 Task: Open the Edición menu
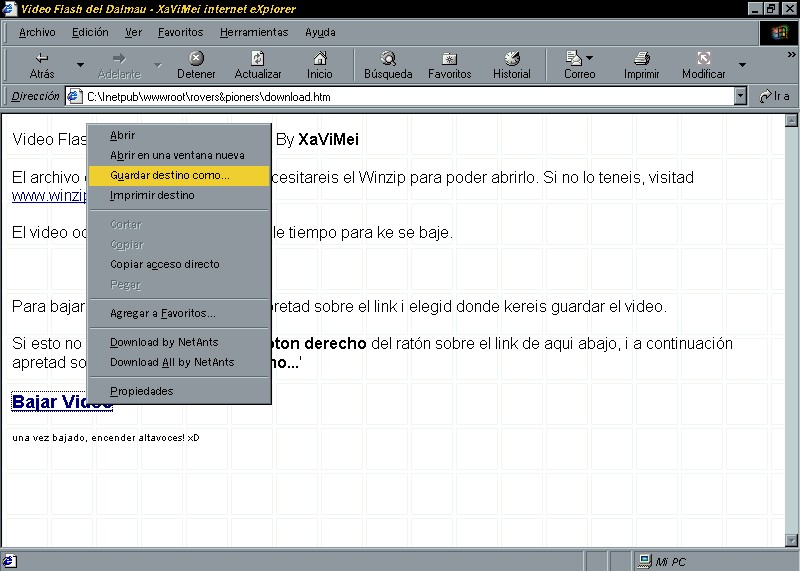pos(90,32)
